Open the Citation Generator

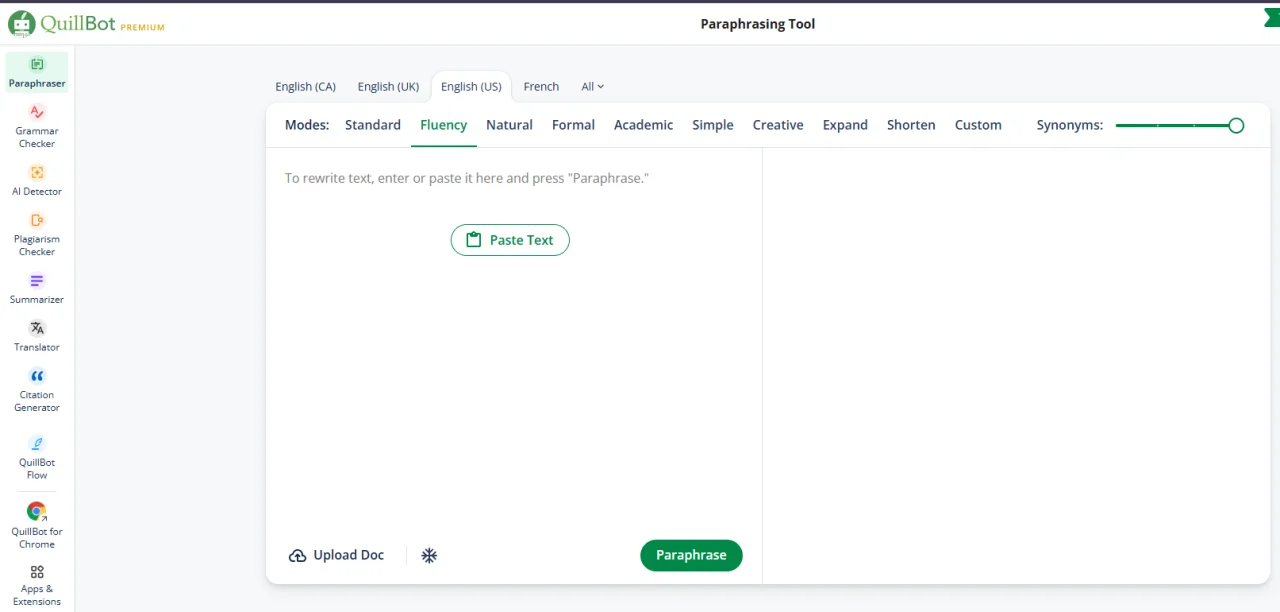click(x=37, y=390)
